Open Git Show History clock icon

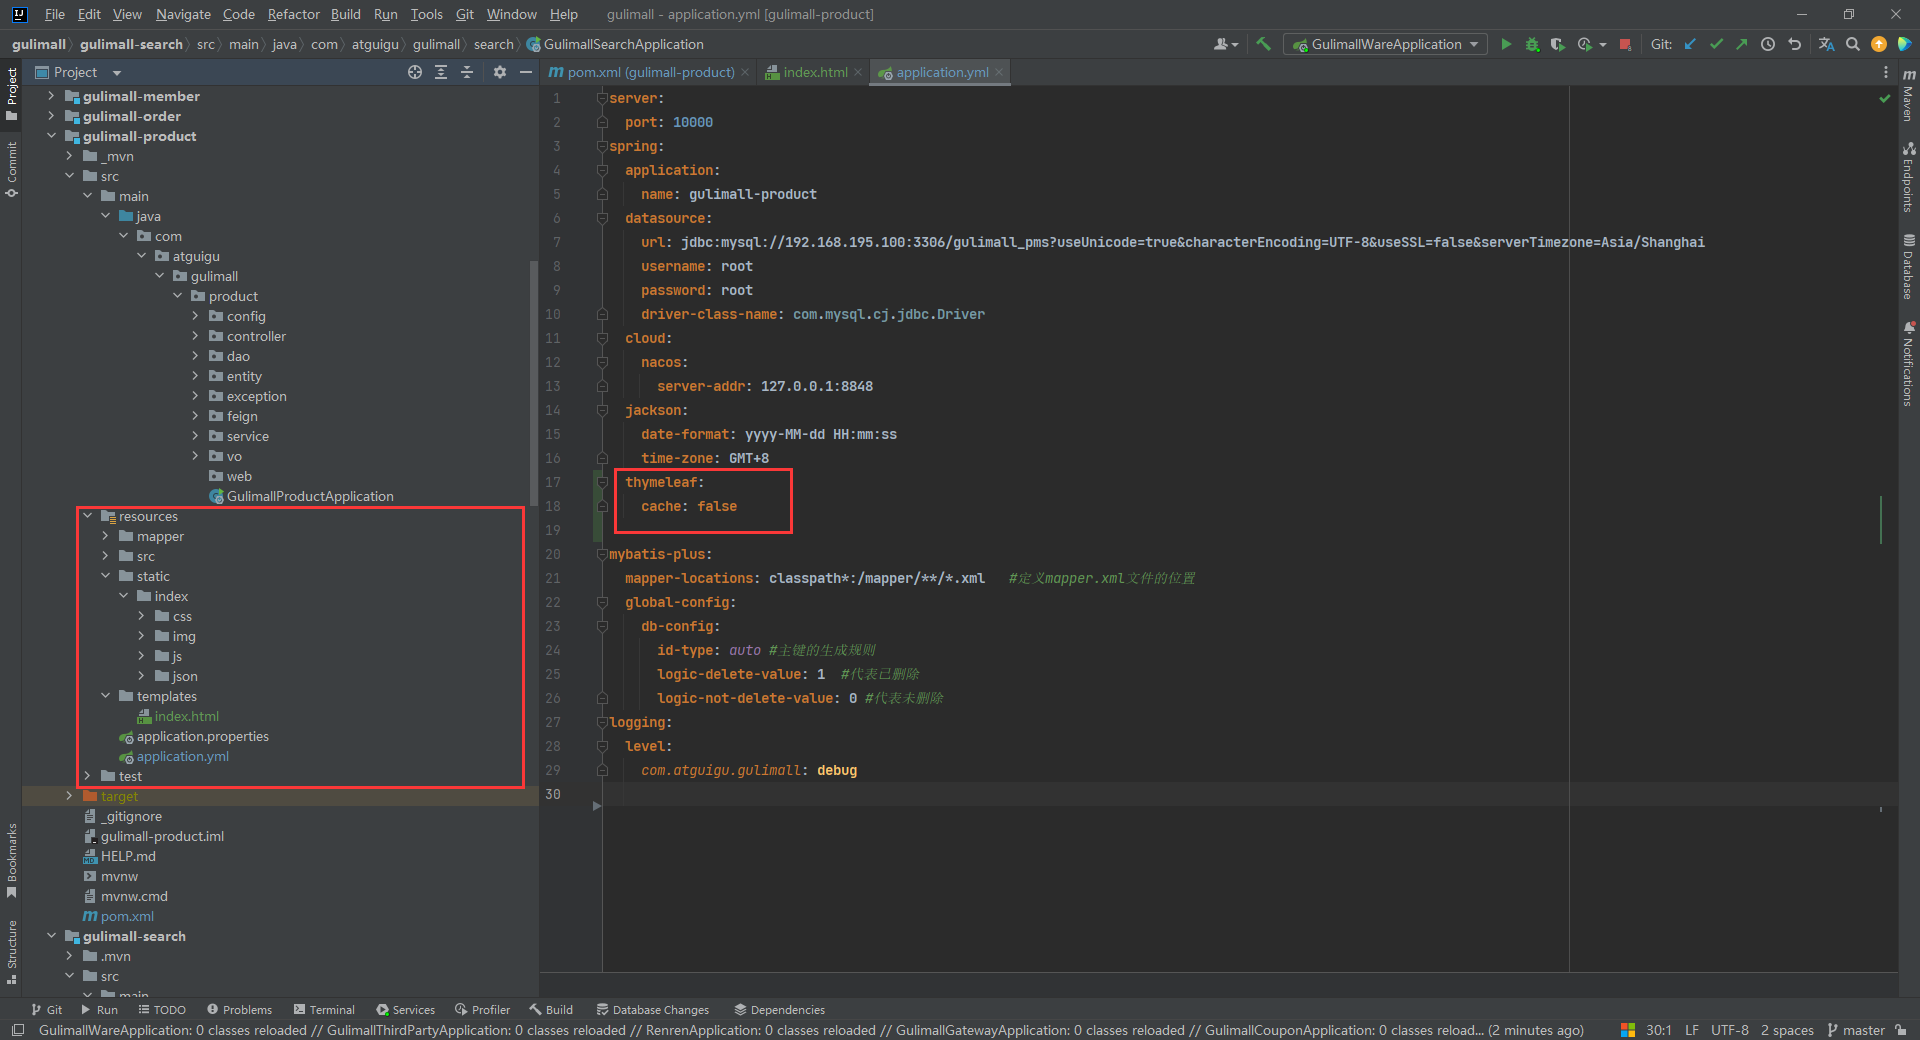click(x=1768, y=44)
